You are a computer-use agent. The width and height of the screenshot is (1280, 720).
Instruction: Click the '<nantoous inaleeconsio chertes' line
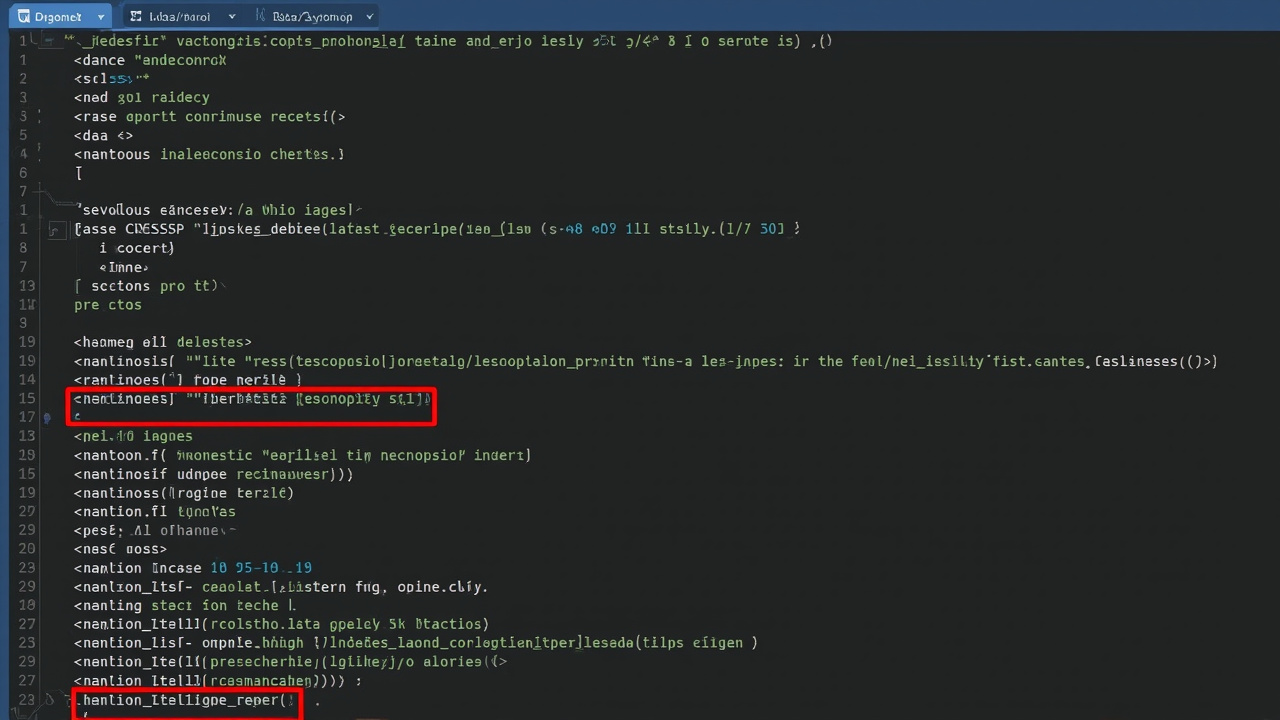[209, 155]
